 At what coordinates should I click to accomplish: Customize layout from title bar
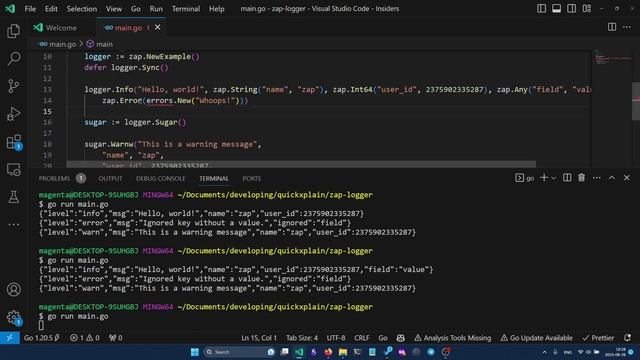[x=587, y=9]
